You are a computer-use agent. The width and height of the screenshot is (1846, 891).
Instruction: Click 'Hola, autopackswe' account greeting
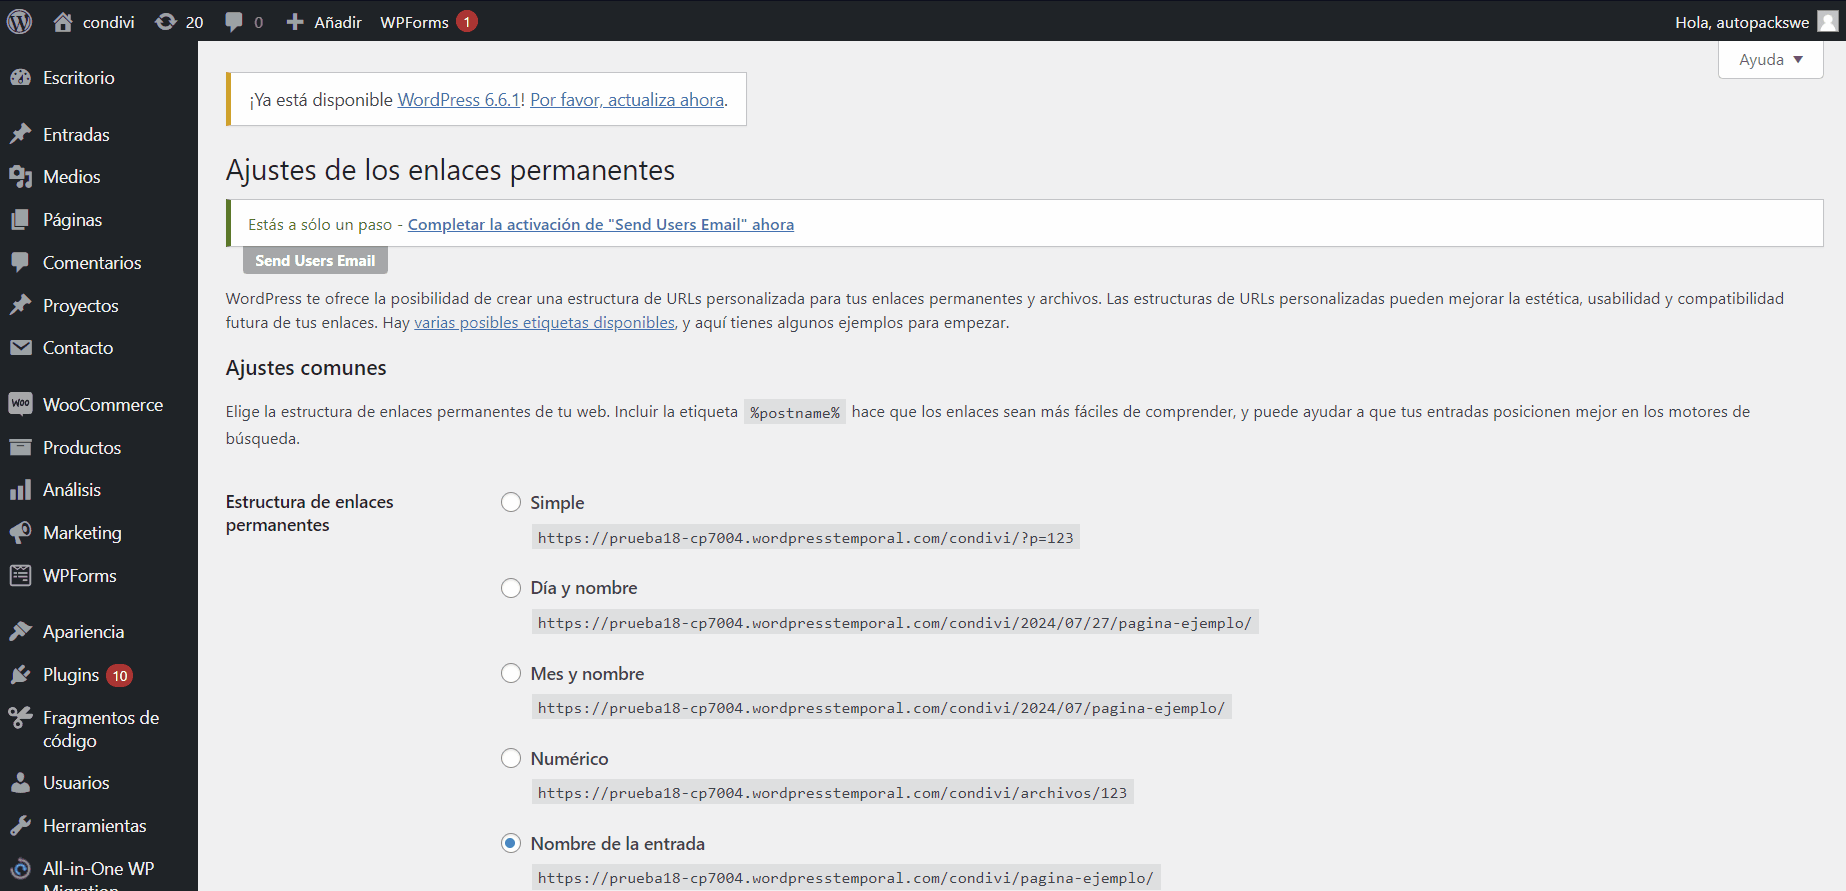point(1742,22)
